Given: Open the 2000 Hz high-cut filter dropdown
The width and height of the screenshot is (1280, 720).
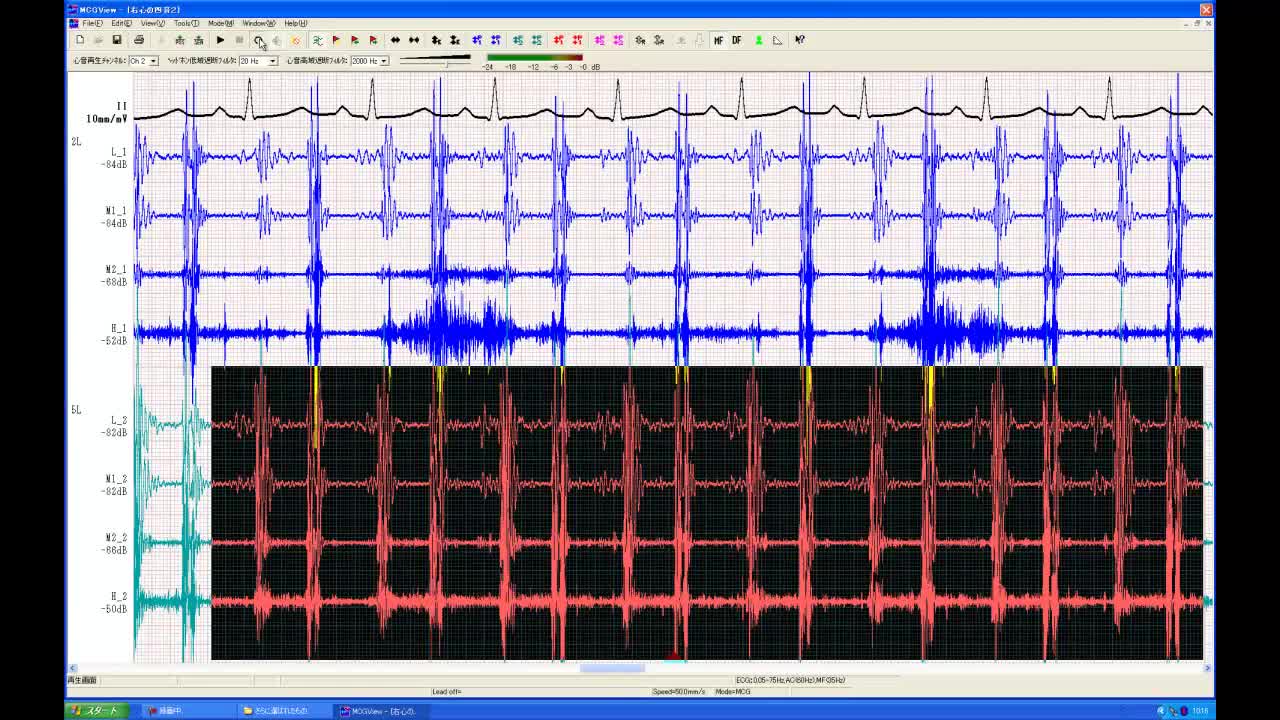Looking at the screenshot, I should [383, 61].
